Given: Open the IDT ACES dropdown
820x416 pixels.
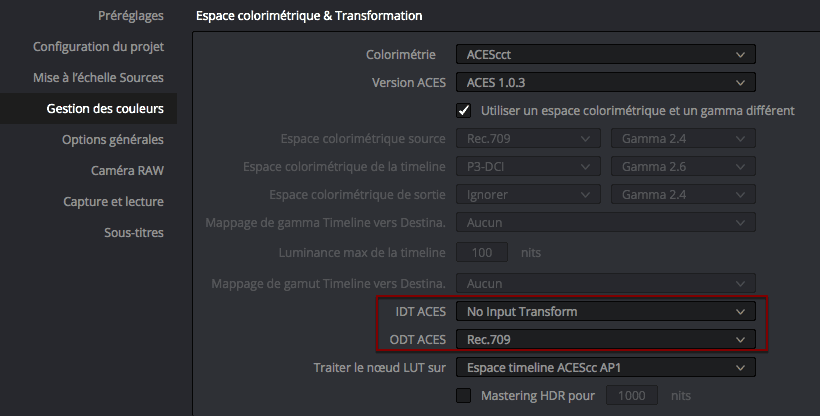Looking at the screenshot, I should tap(606, 311).
